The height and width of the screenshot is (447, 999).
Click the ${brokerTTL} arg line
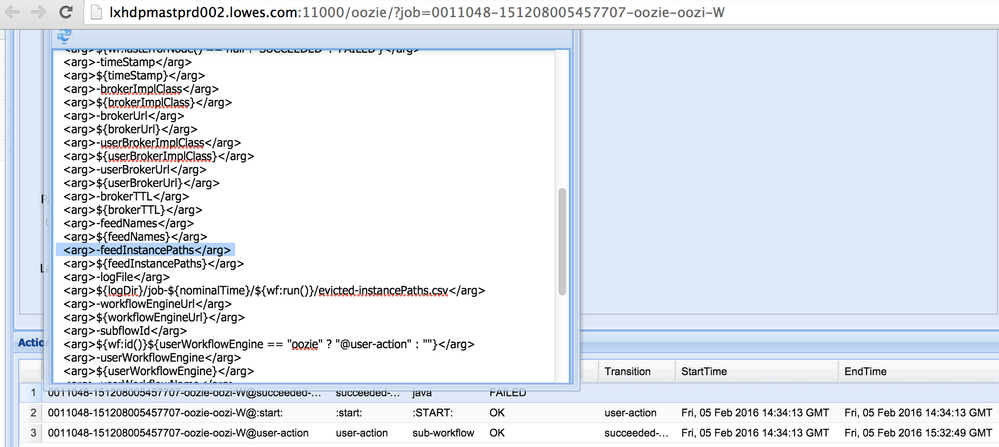[x=133, y=209]
